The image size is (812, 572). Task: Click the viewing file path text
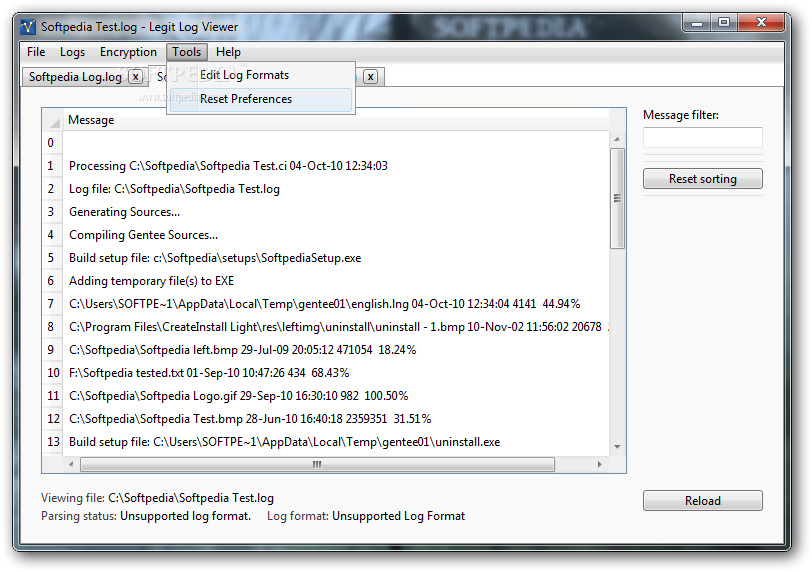(191, 498)
